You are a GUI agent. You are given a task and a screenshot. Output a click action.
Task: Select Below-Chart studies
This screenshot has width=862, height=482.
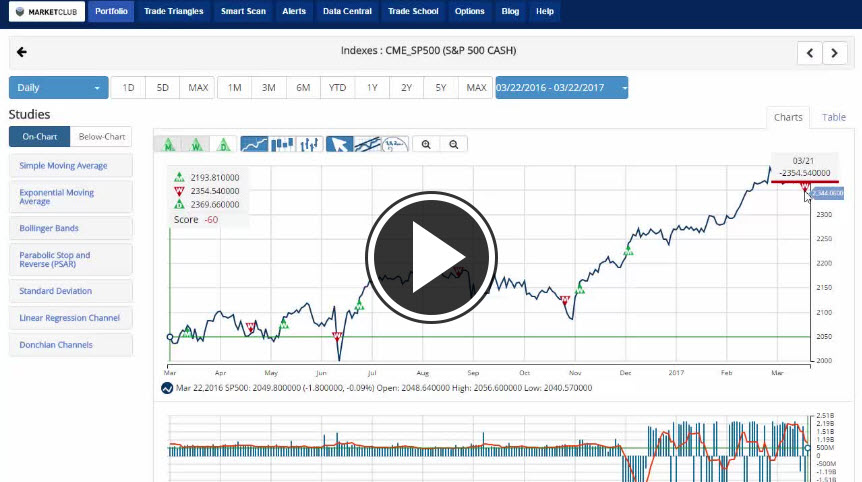pos(101,137)
